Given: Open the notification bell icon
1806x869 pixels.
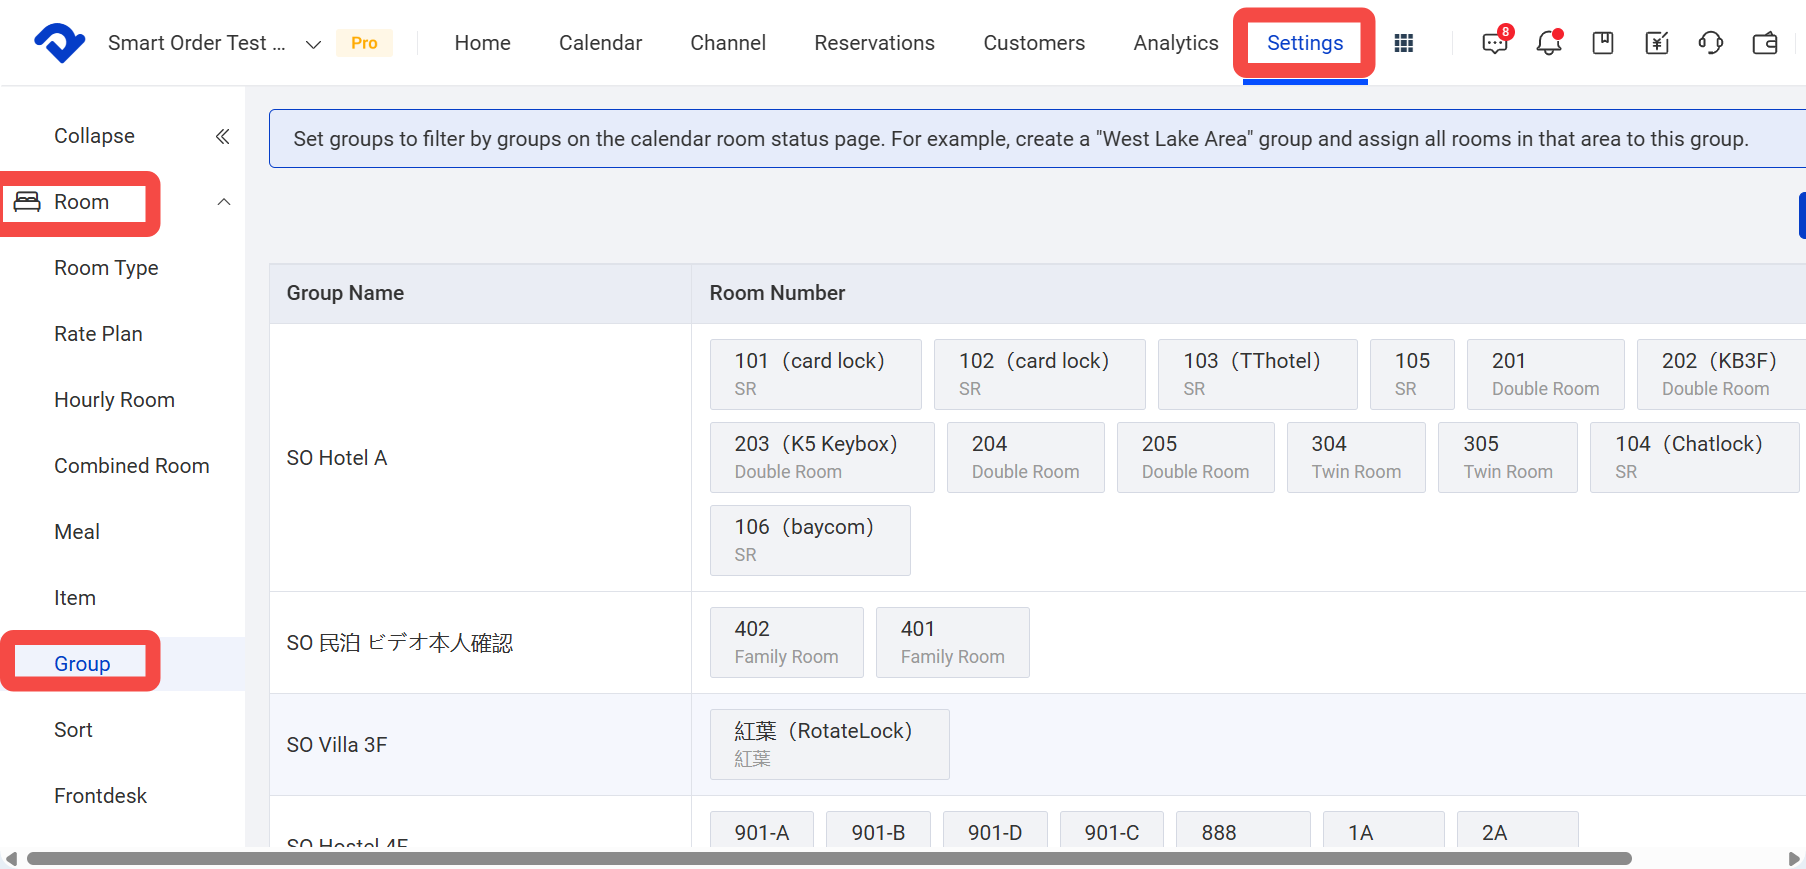Looking at the screenshot, I should 1549,42.
